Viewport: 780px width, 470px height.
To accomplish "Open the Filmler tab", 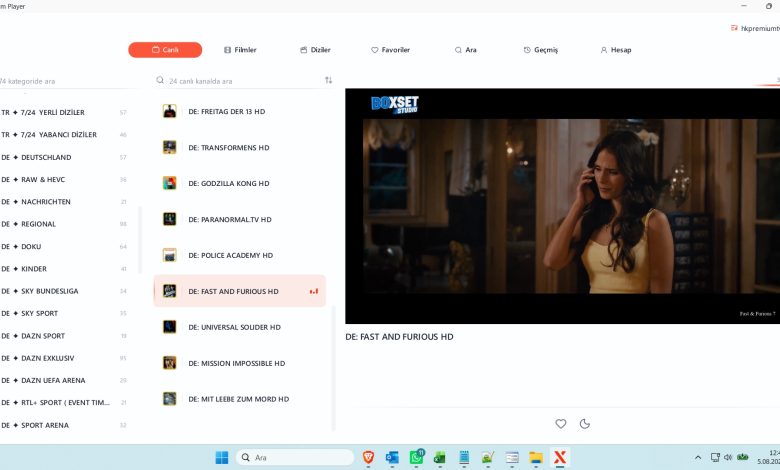I will pos(240,50).
